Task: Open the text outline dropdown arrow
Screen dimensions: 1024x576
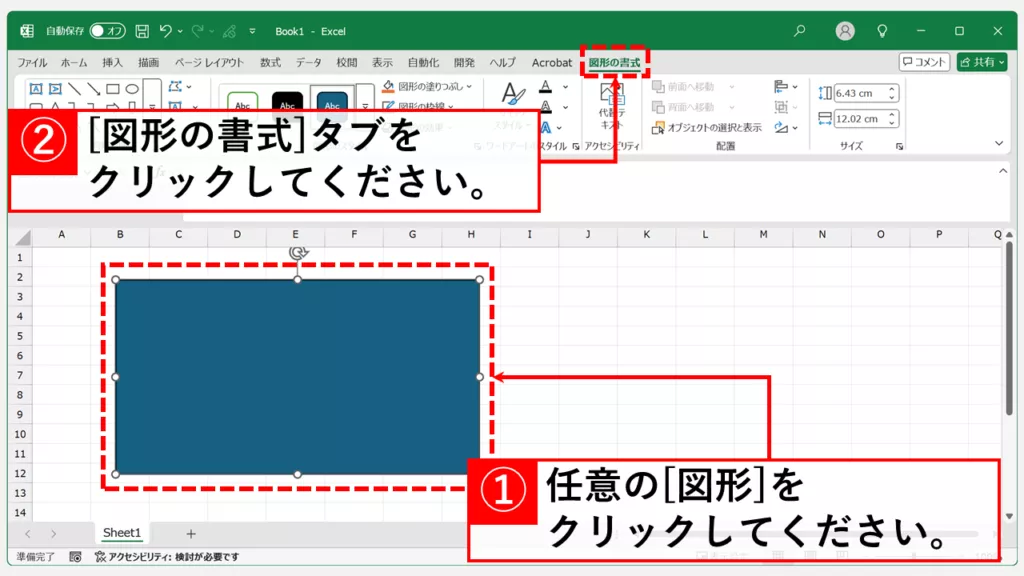Action: click(x=566, y=107)
